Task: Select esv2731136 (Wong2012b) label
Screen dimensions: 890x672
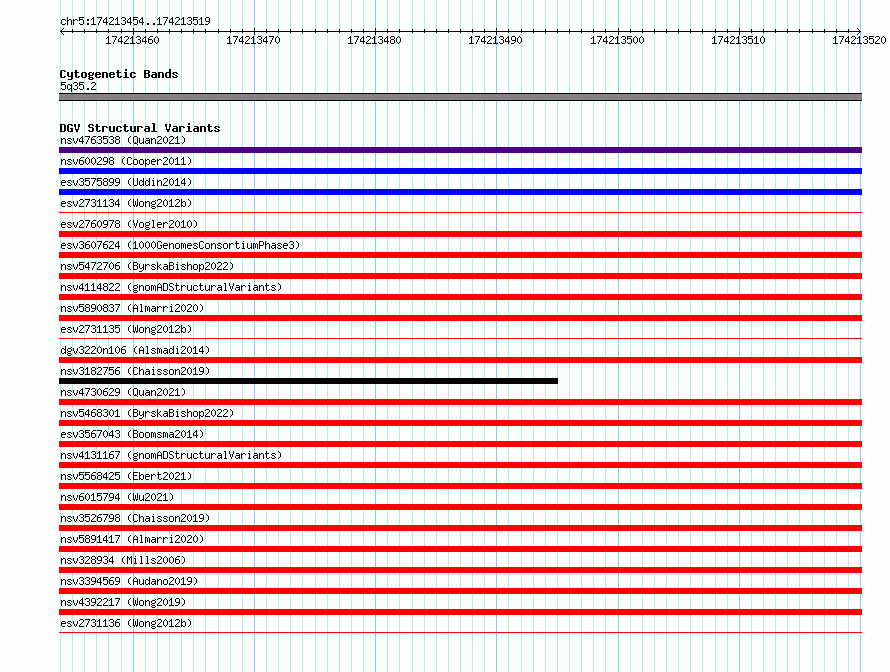Action: pyautogui.click(x=126, y=623)
